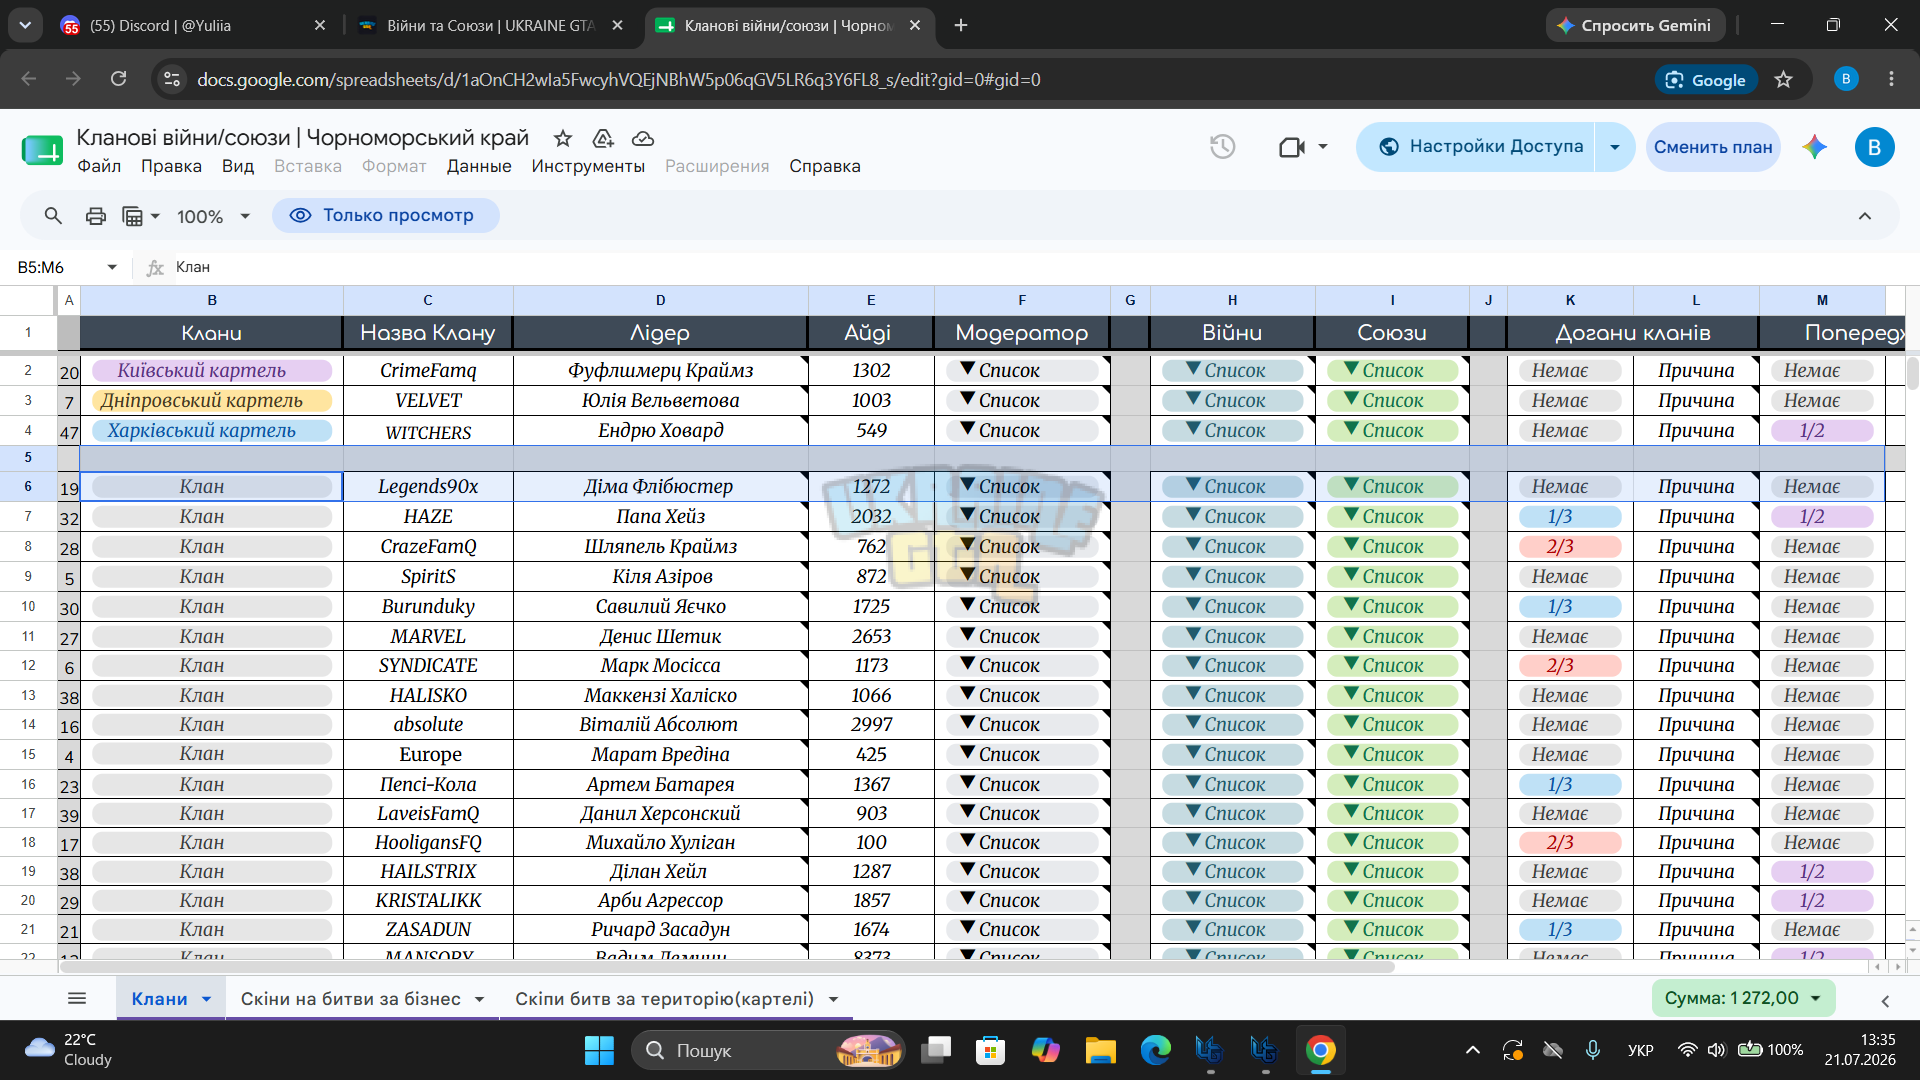The height and width of the screenshot is (1080, 1920).
Task: Open the all sheets list icon
Action: (x=77, y=998)
